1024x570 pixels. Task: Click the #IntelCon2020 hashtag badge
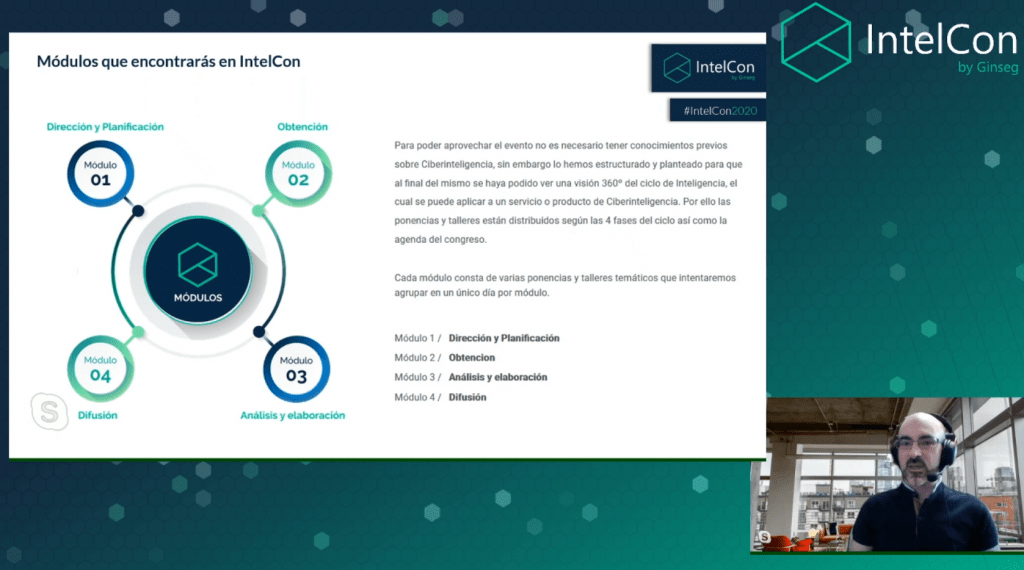click(x=718, y=110)
